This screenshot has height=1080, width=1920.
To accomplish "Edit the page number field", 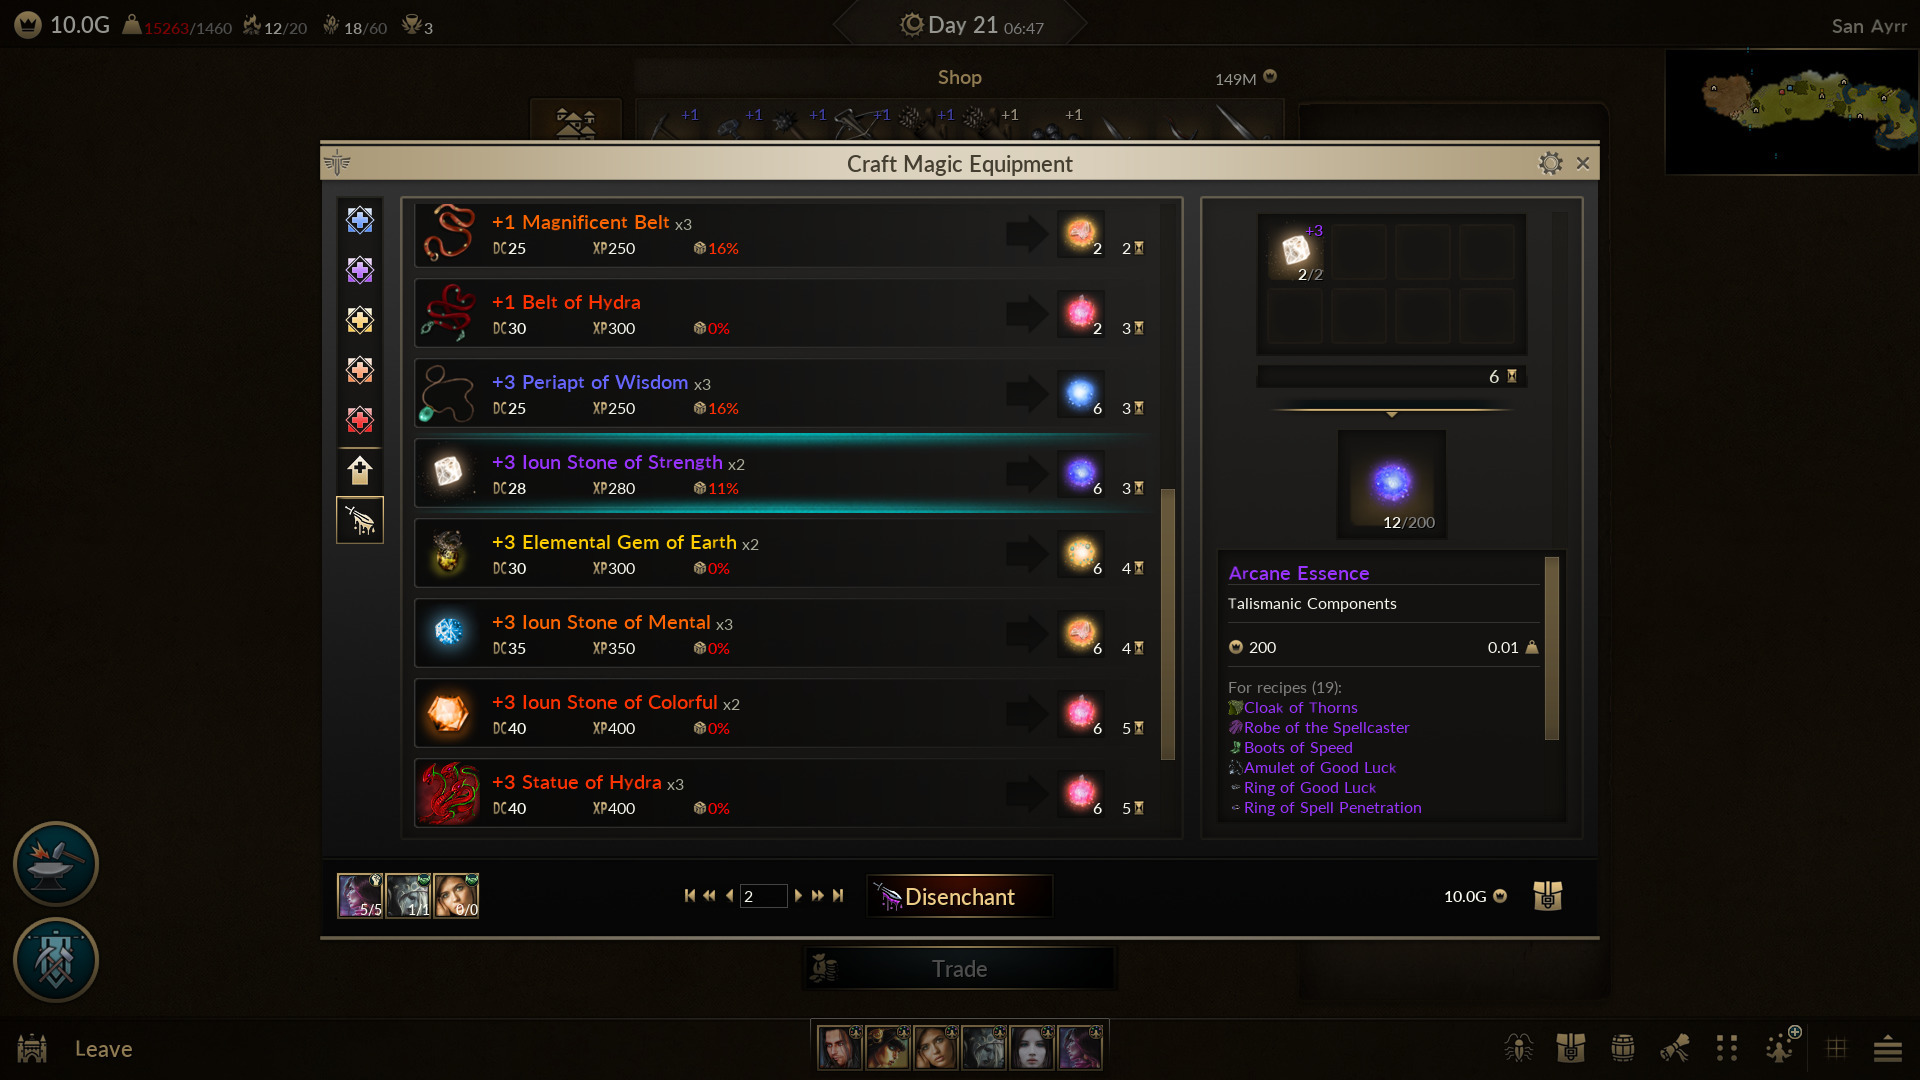I will tap(763, 896).
